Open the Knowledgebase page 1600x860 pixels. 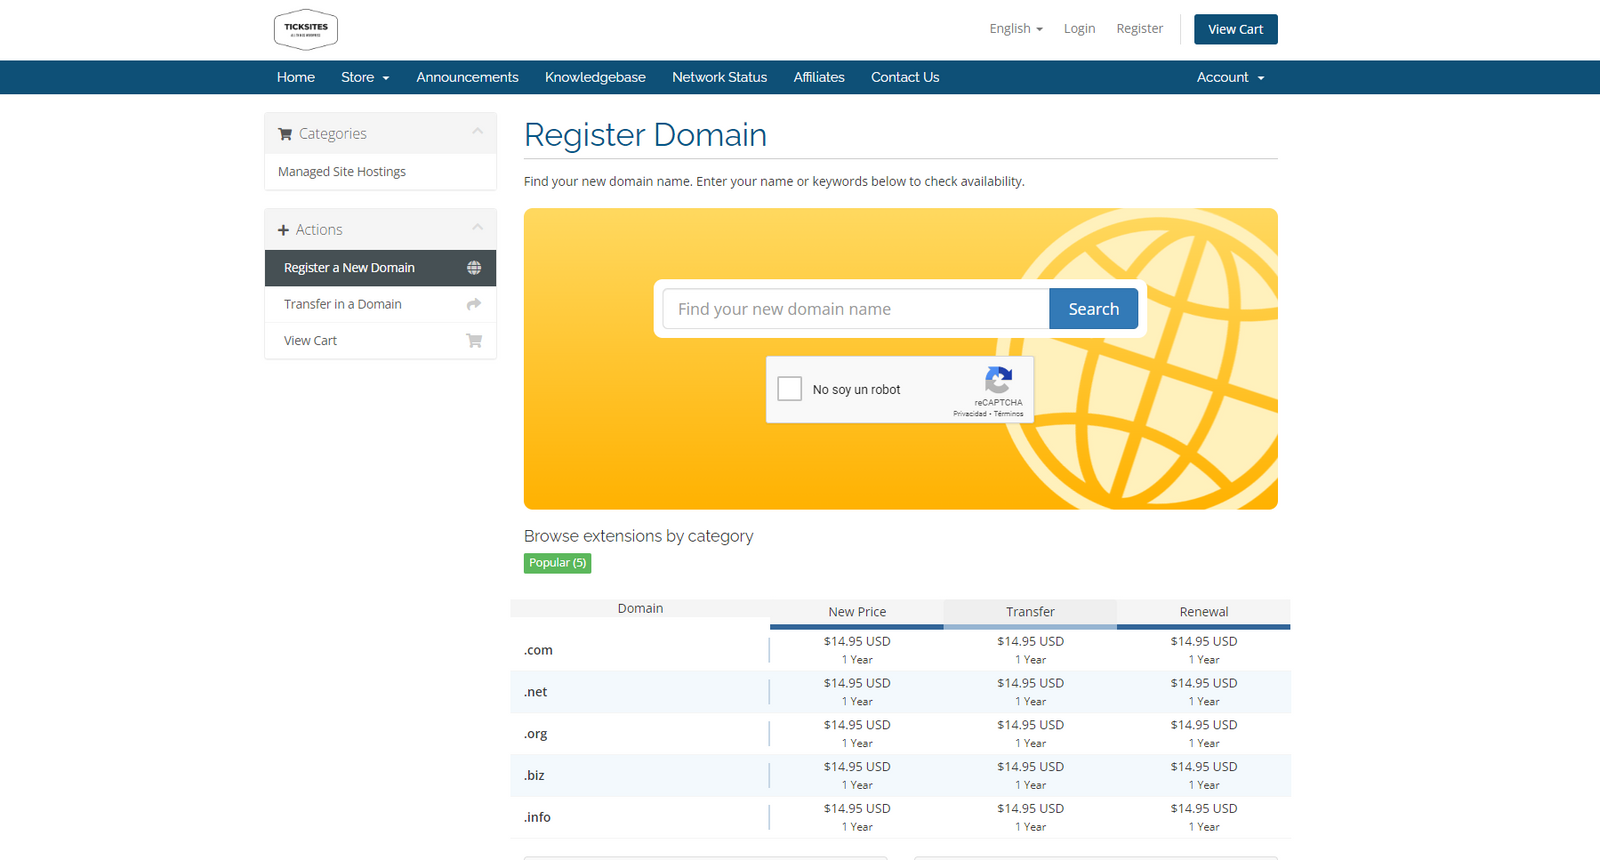595,77
